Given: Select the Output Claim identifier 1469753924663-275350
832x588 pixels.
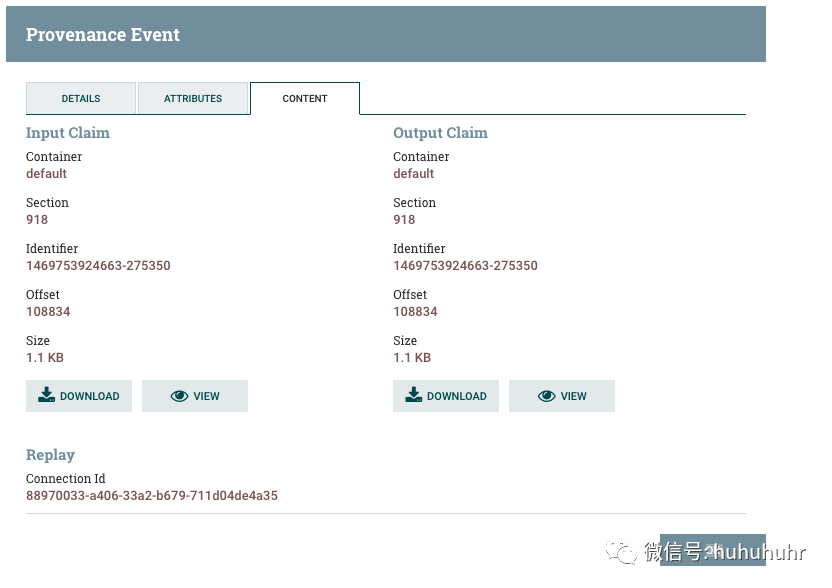Looking at the screenshot, I should point(465,265).
